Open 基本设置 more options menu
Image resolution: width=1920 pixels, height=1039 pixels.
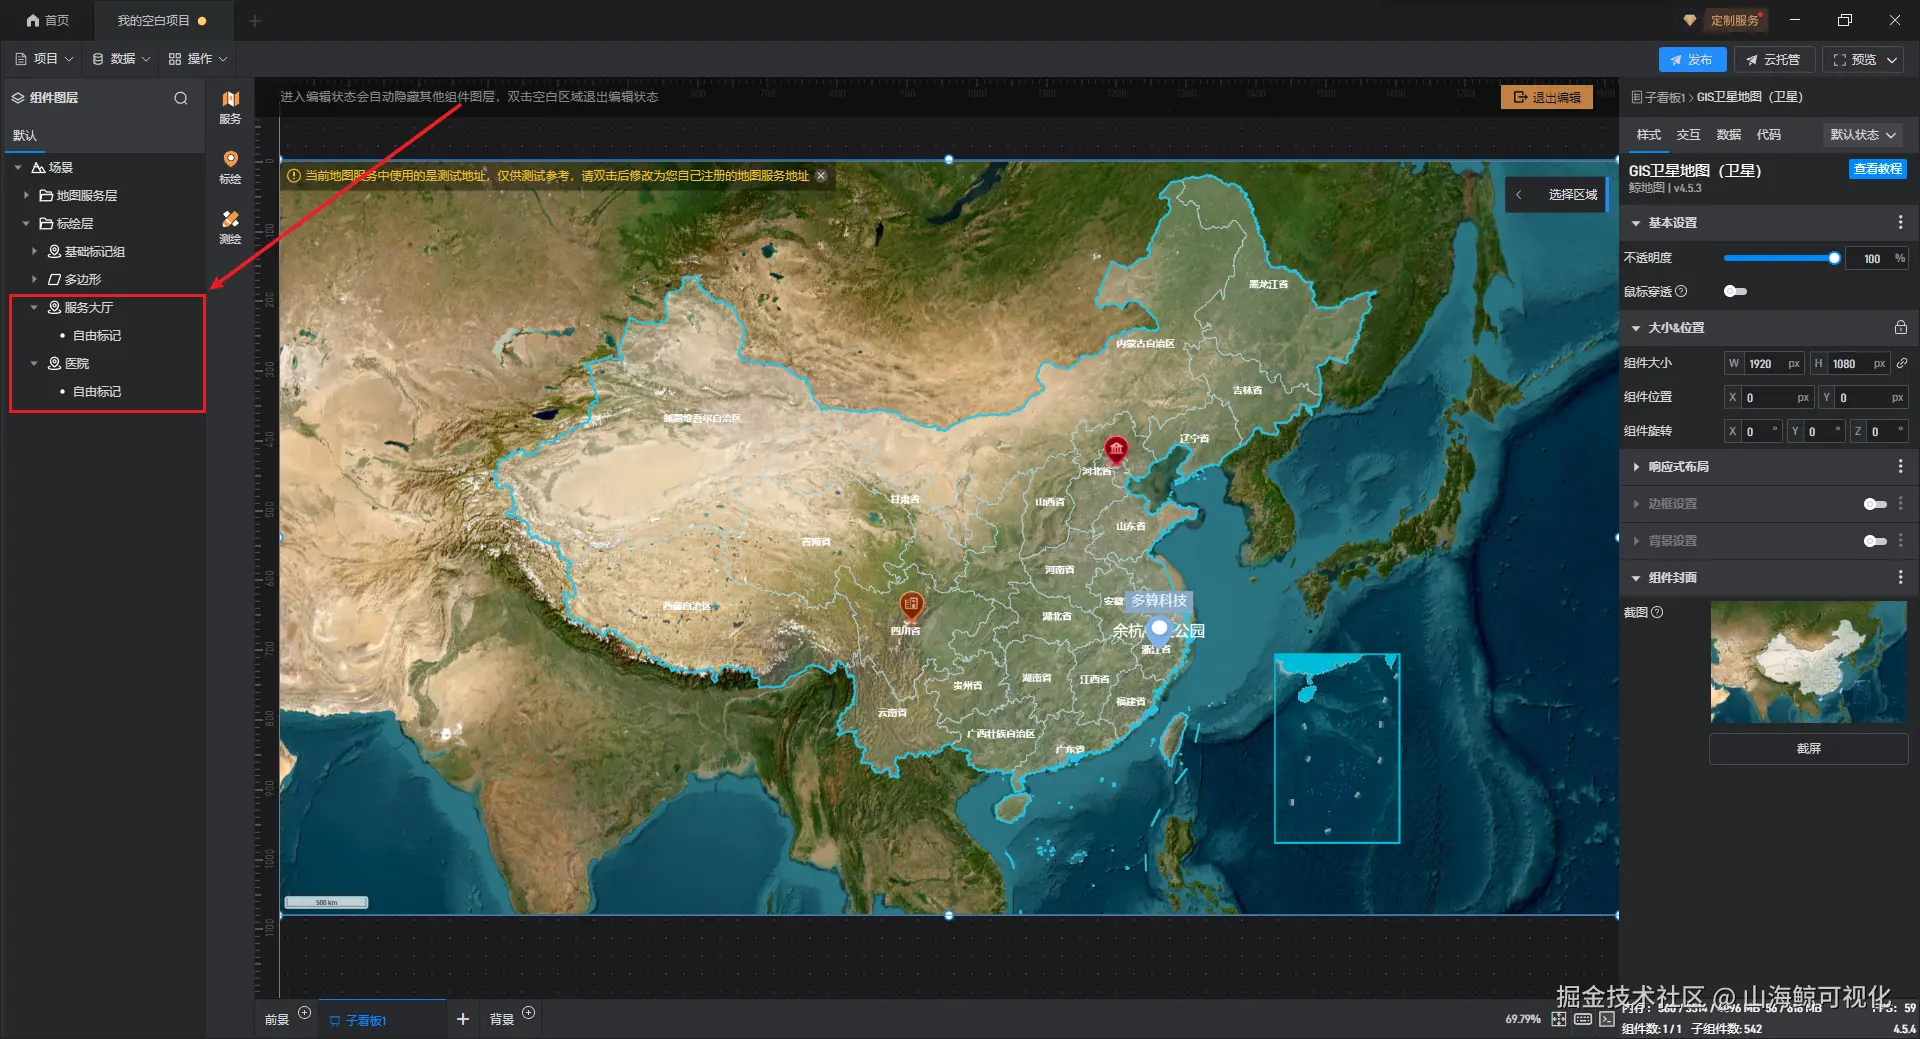tap(1900, 223)
